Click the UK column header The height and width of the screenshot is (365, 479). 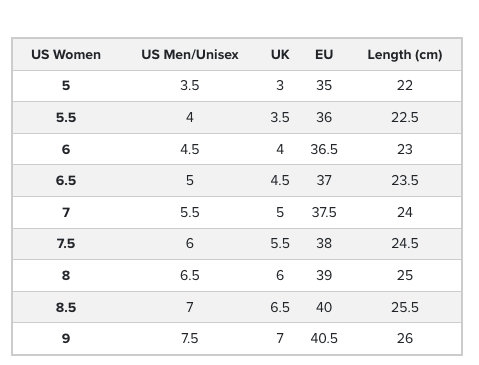click(280, 54)
